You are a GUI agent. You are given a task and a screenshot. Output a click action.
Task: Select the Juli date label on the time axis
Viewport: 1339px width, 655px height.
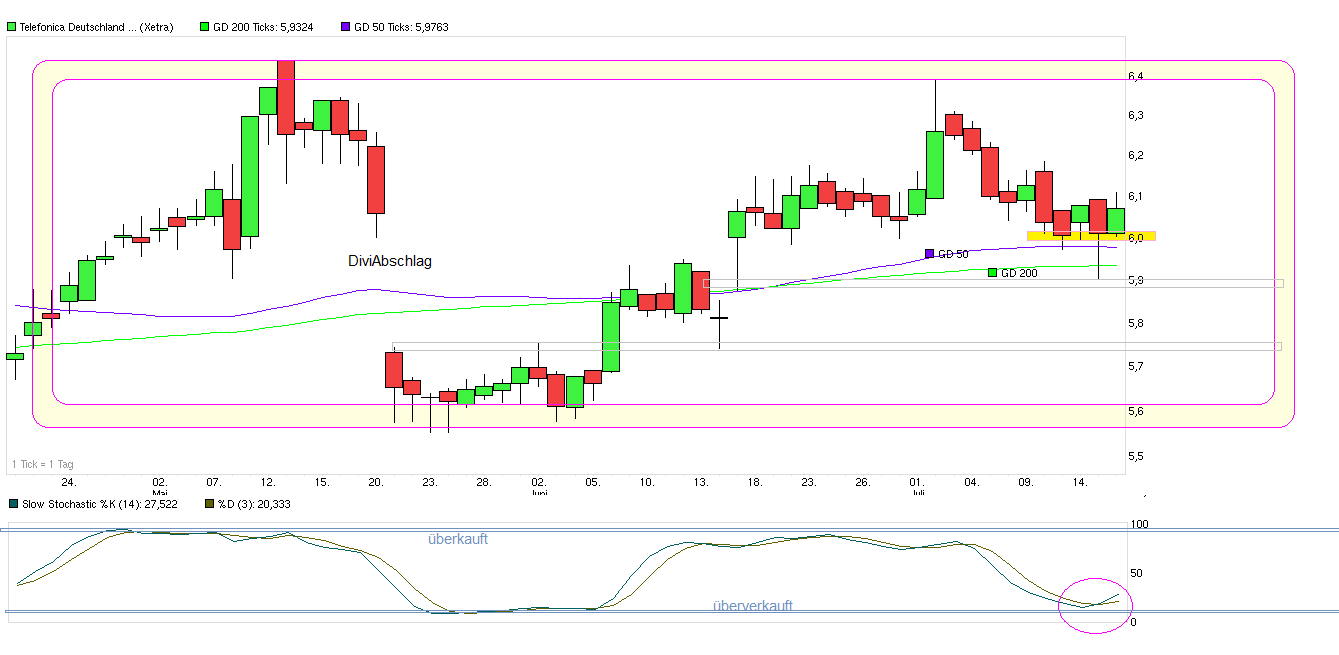(919, 491)
